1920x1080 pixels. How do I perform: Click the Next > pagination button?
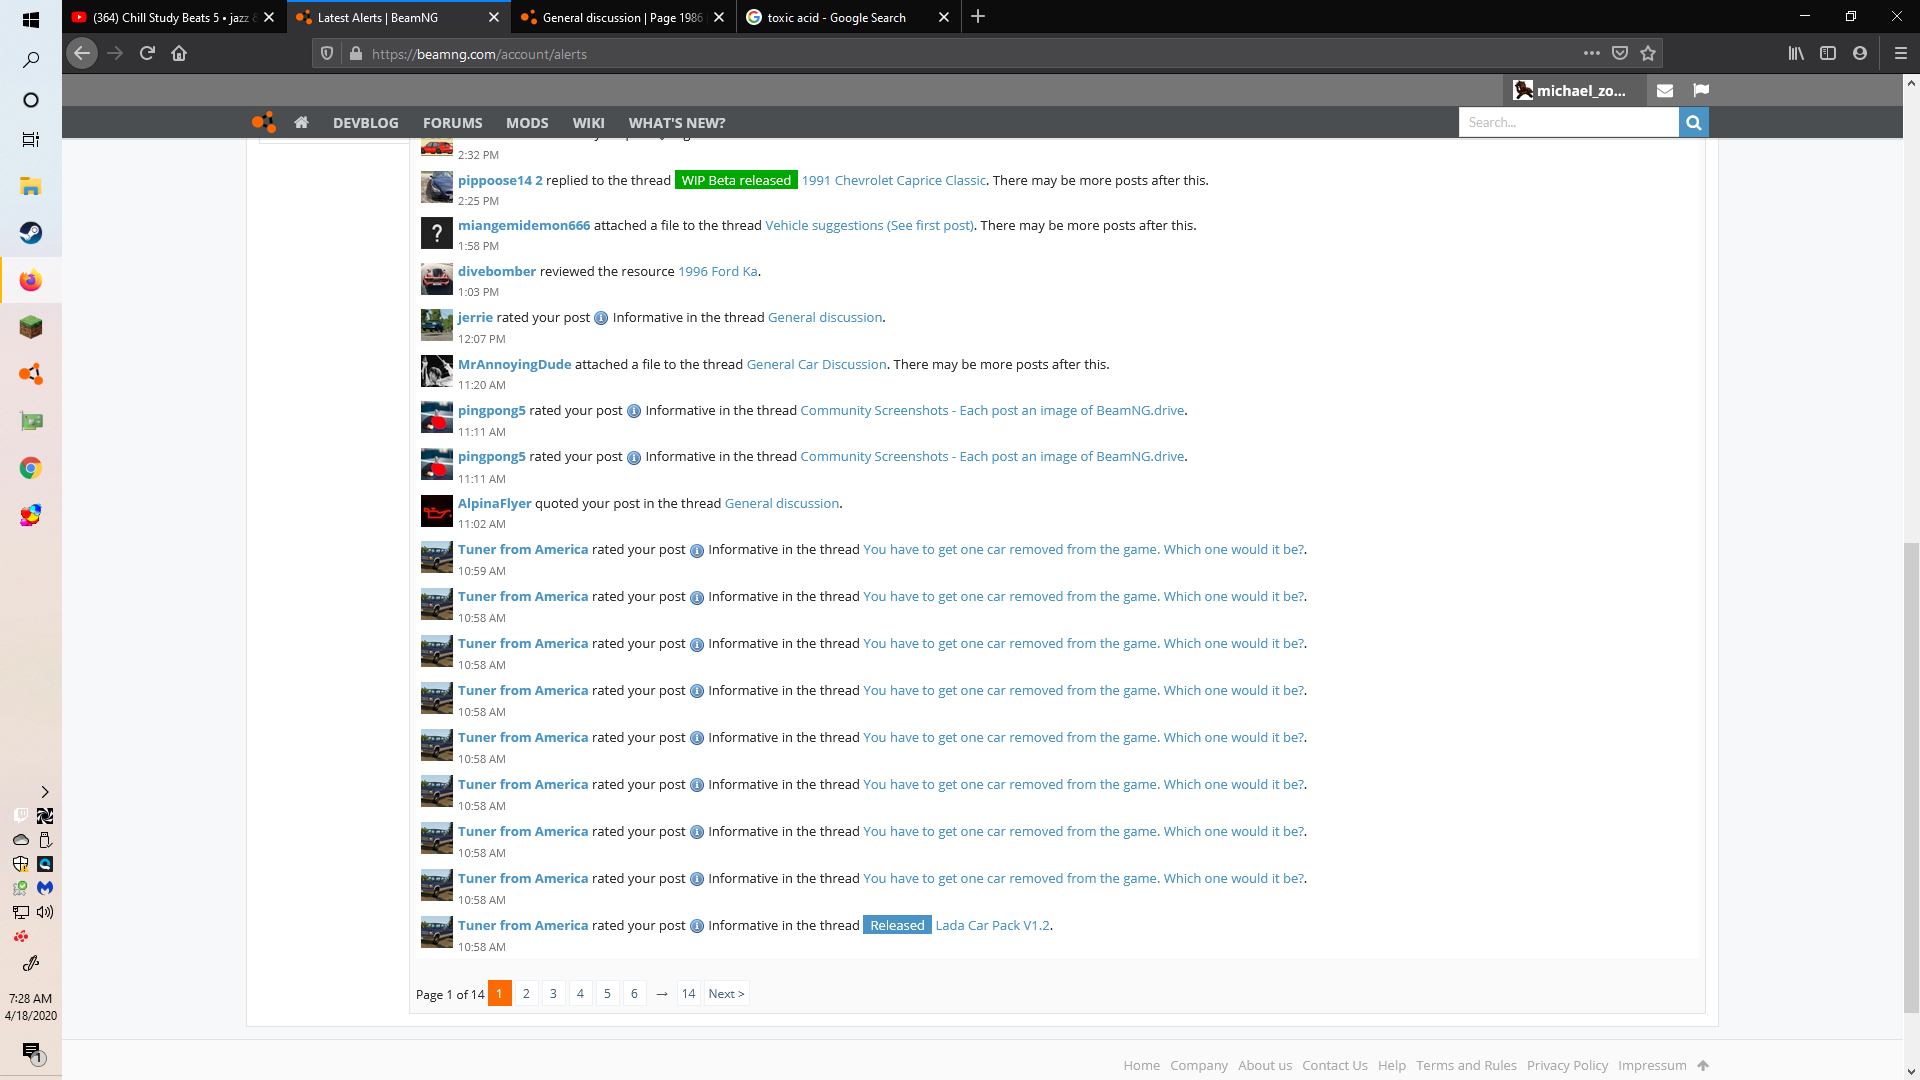pos(726,994)
